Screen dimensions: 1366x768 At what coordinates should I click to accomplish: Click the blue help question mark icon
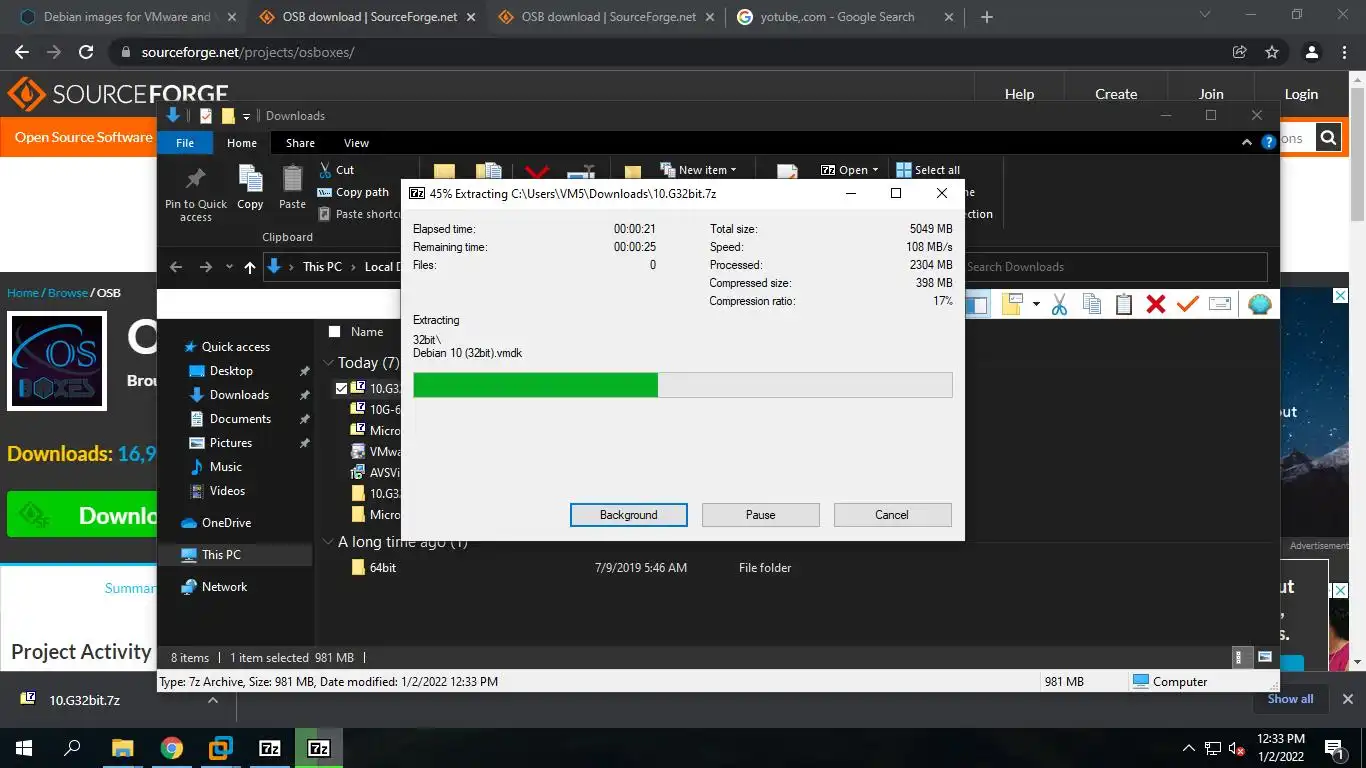[1268, 143]
